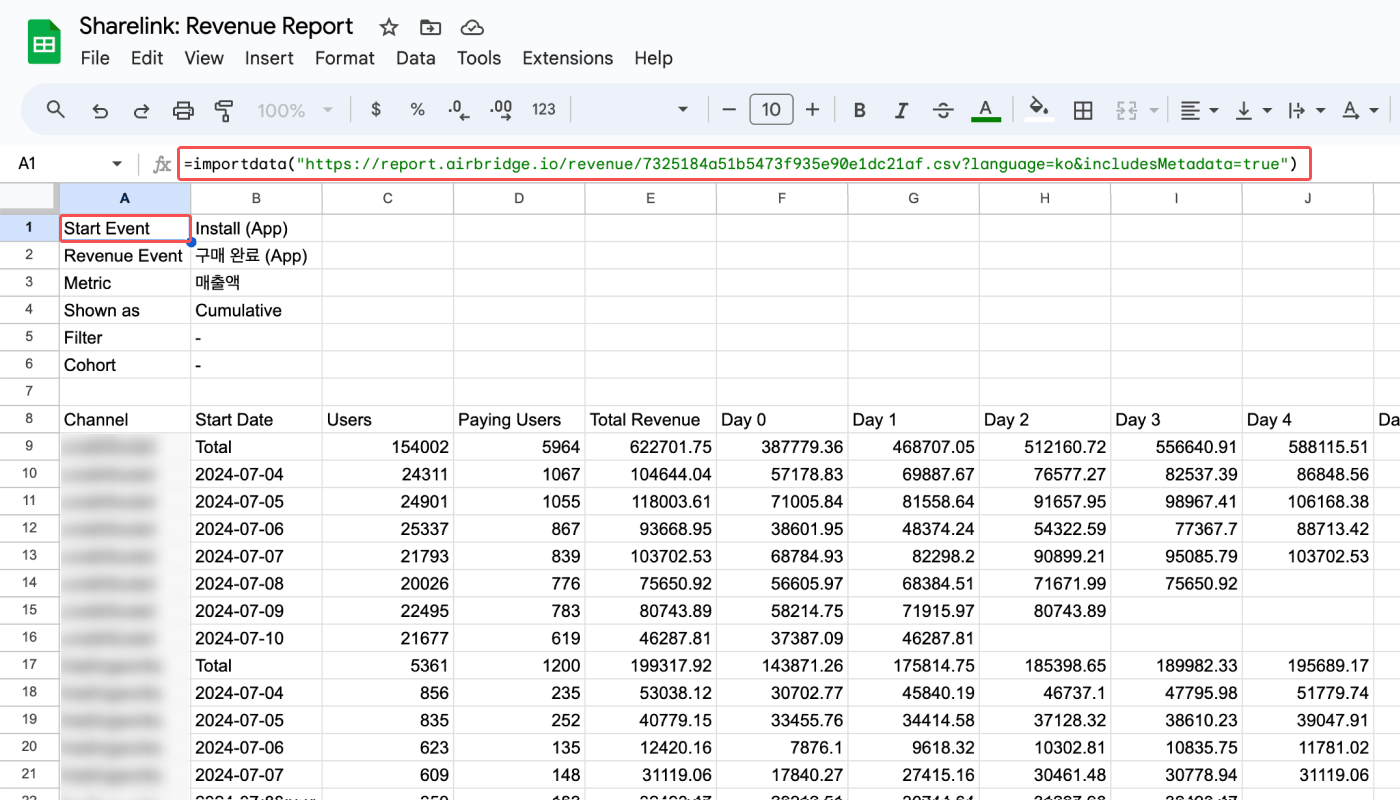Select row 8 header
The image size is (1400, 800).
(x=29, y=420)
